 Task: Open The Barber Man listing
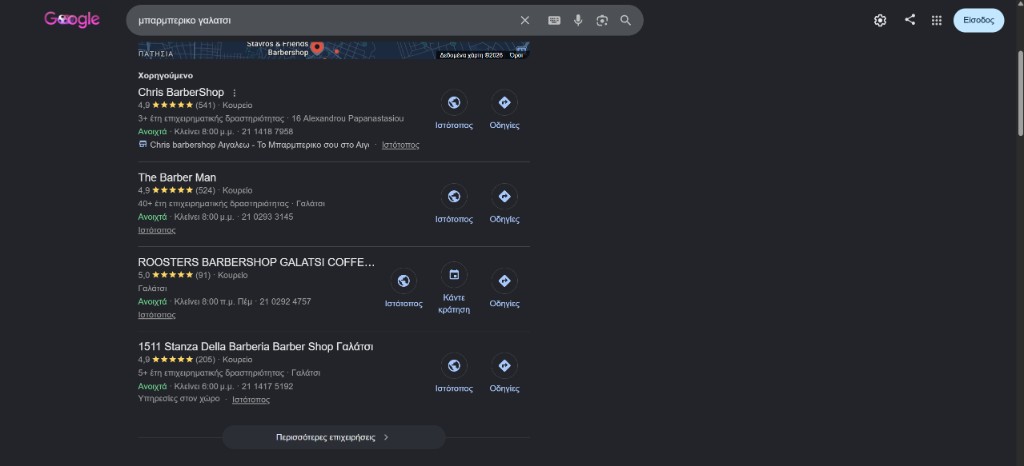(x=177, y=178)
